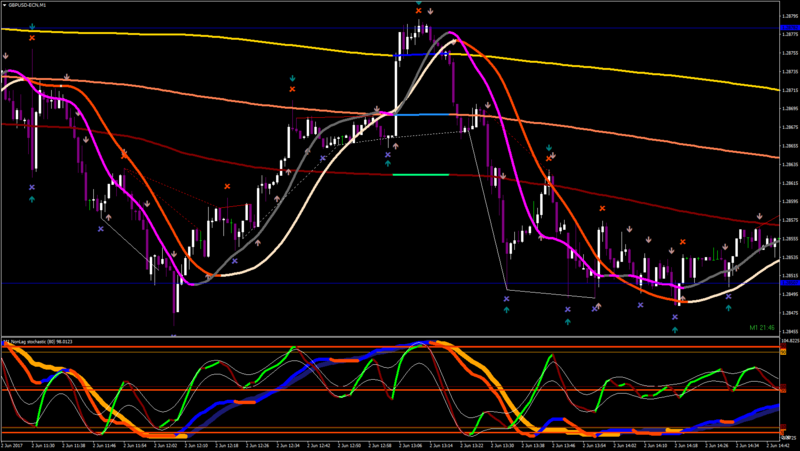
Task: Click the 2 Jun 12:34 time label
Action: pos(287,445)
